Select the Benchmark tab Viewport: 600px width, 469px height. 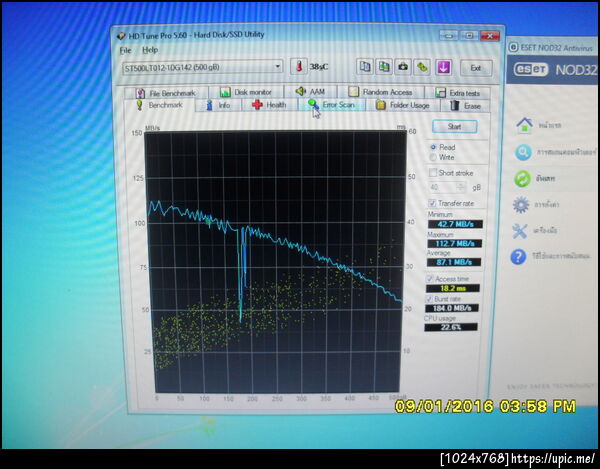click(x=160, y=105)
